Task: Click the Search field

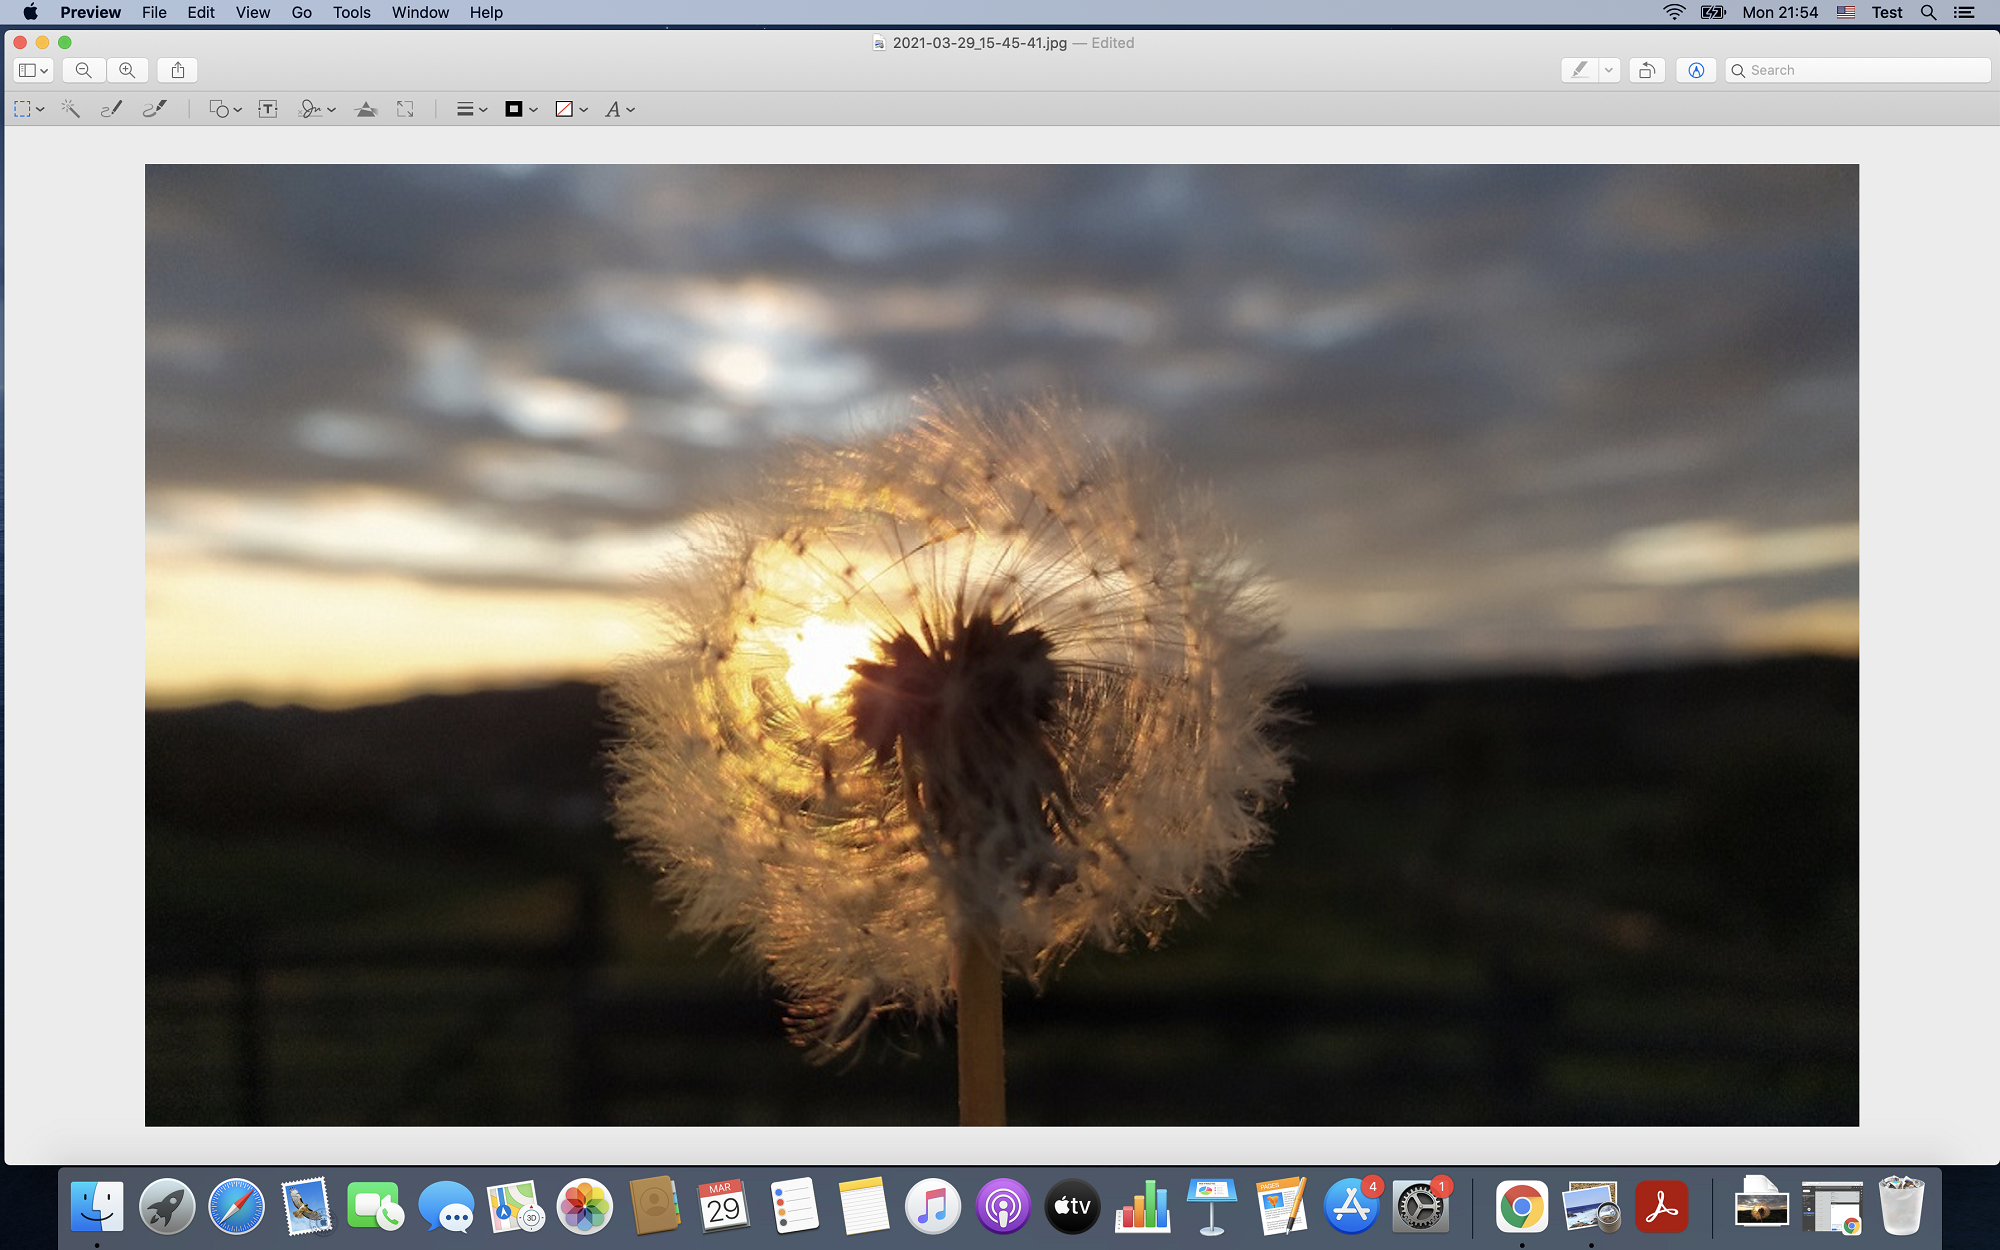Action: [1858, 70]
